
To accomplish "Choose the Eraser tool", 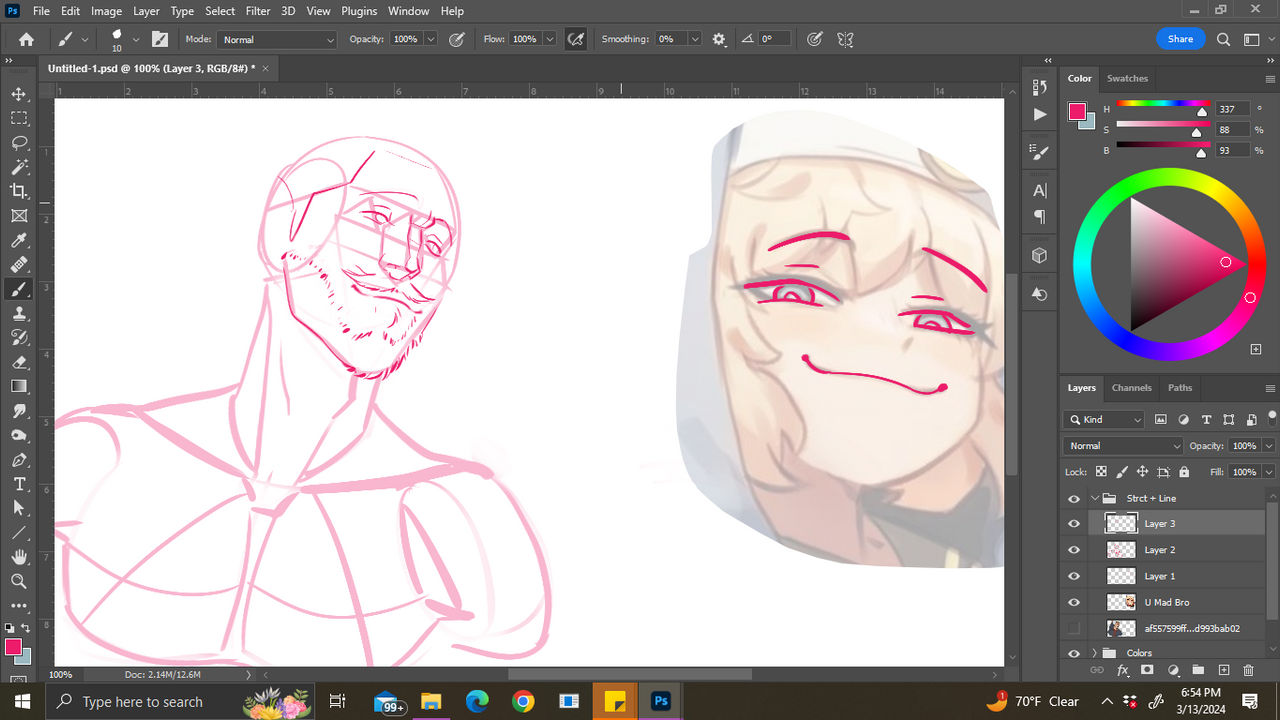I will click(x=19, y=362).
